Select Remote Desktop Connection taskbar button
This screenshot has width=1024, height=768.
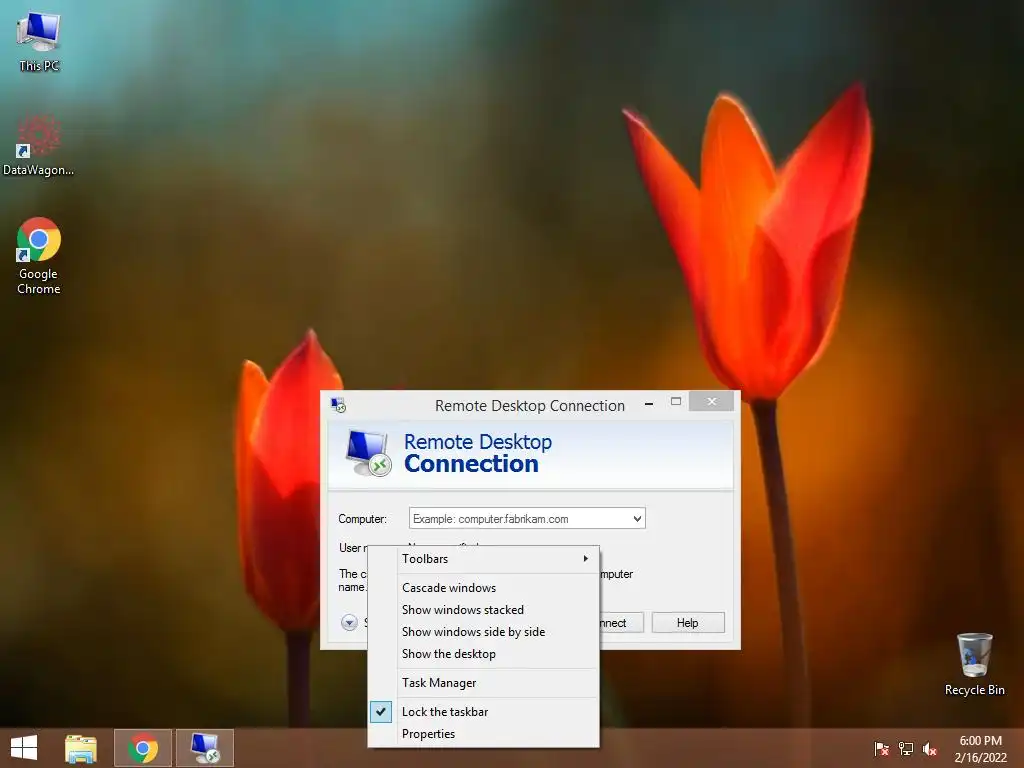(x=205, y=748)
